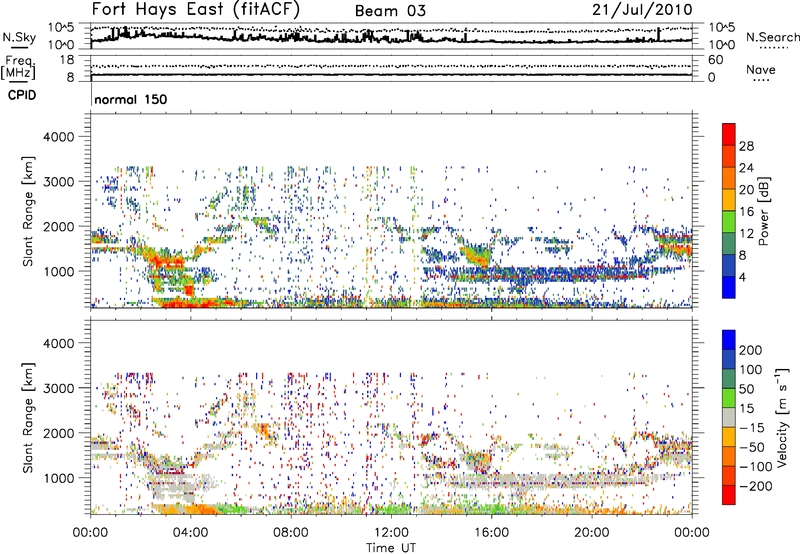
Task: Click the N.Search dotted line legend sample
Action: (x=774, y=48)
